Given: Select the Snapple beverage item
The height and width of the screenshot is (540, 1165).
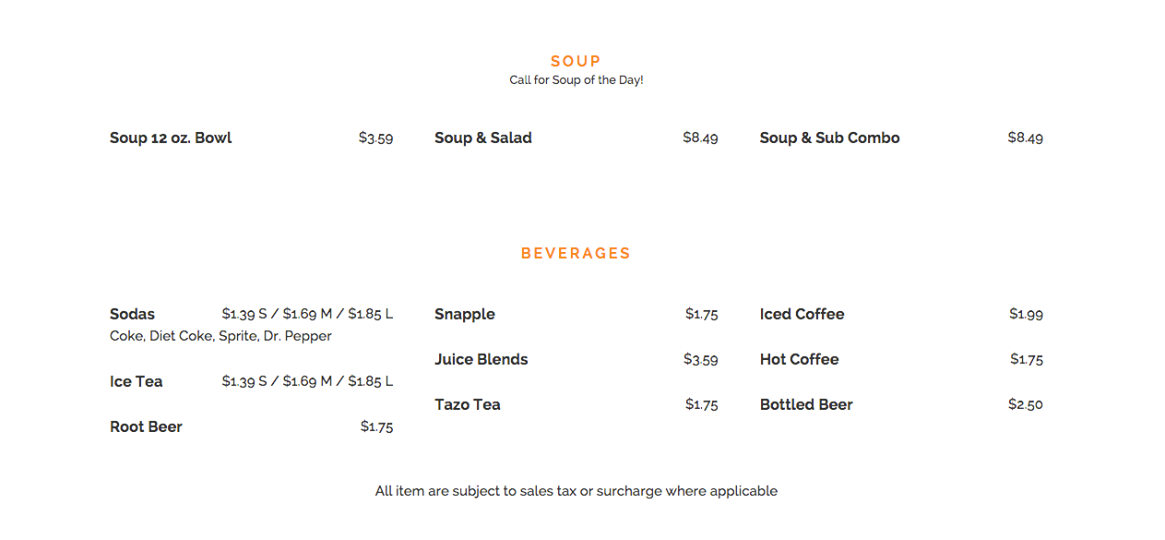Looking at the screenshot, I should pos(464,314).
